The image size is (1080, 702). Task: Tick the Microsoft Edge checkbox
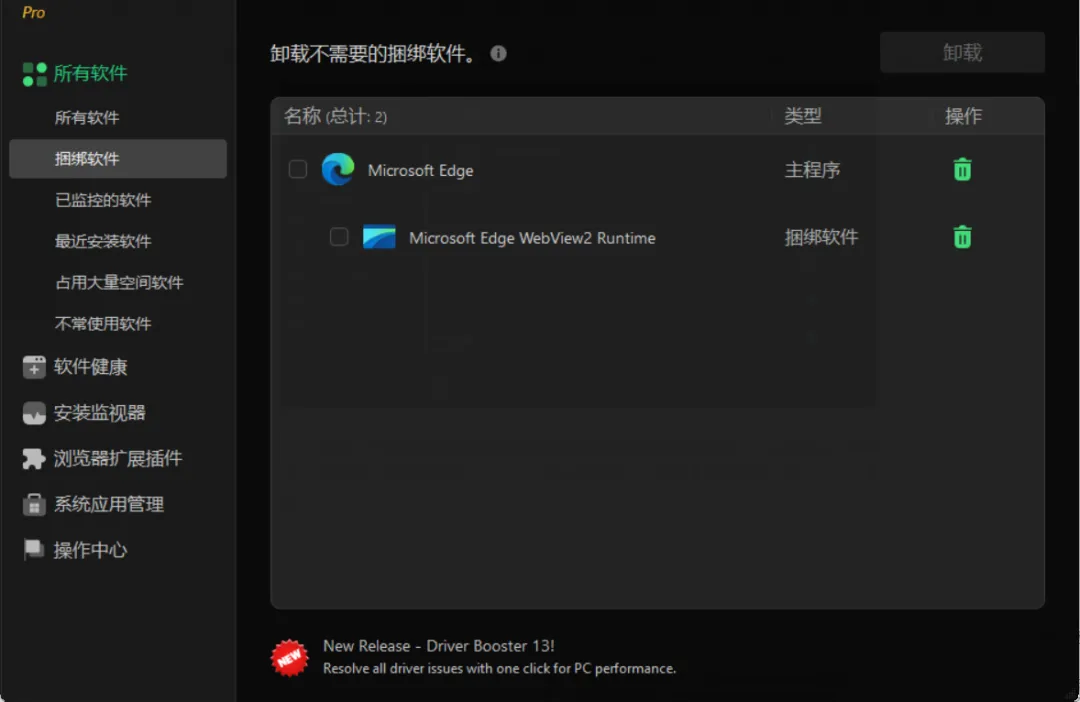(298, 169)
